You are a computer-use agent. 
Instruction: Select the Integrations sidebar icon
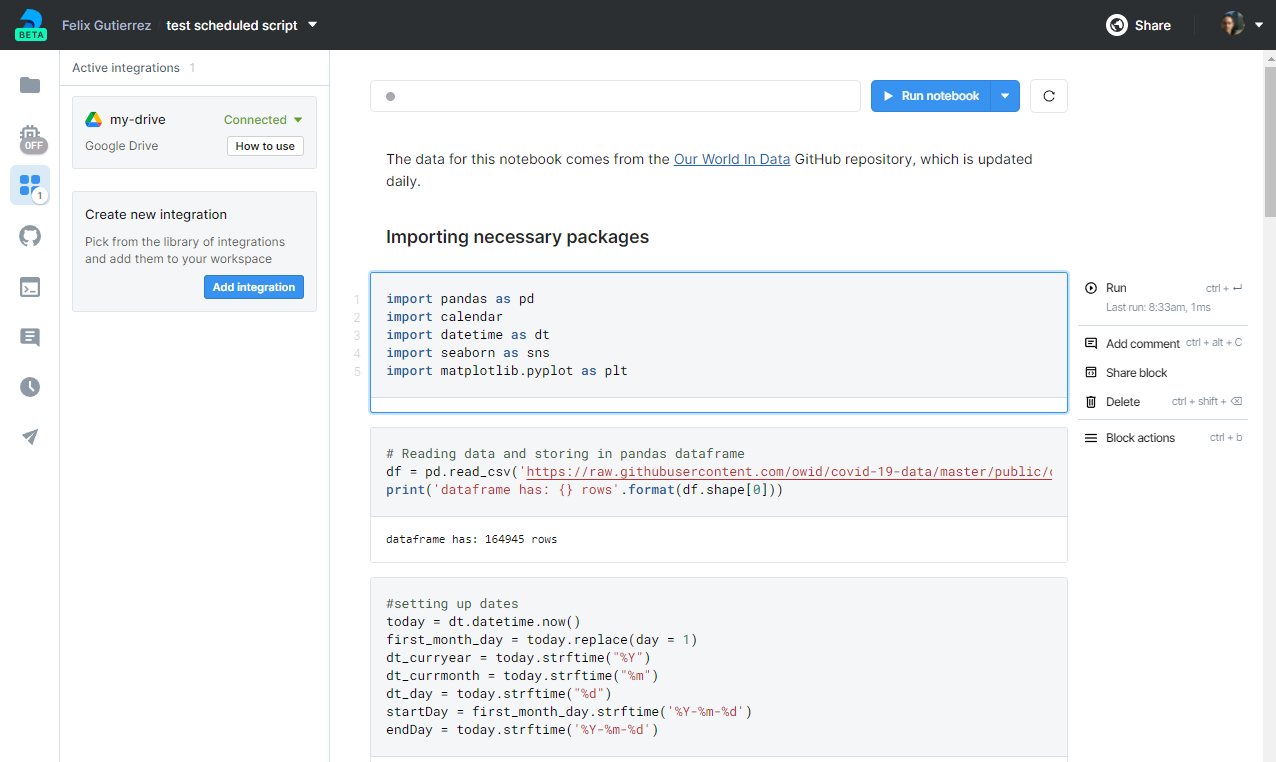30,185
